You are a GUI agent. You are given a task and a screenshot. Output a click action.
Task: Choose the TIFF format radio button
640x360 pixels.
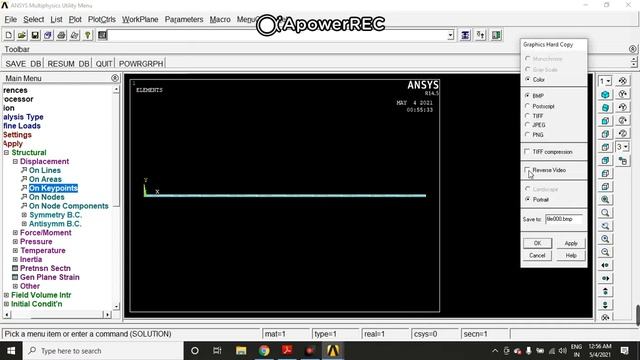tap(528, 116)
